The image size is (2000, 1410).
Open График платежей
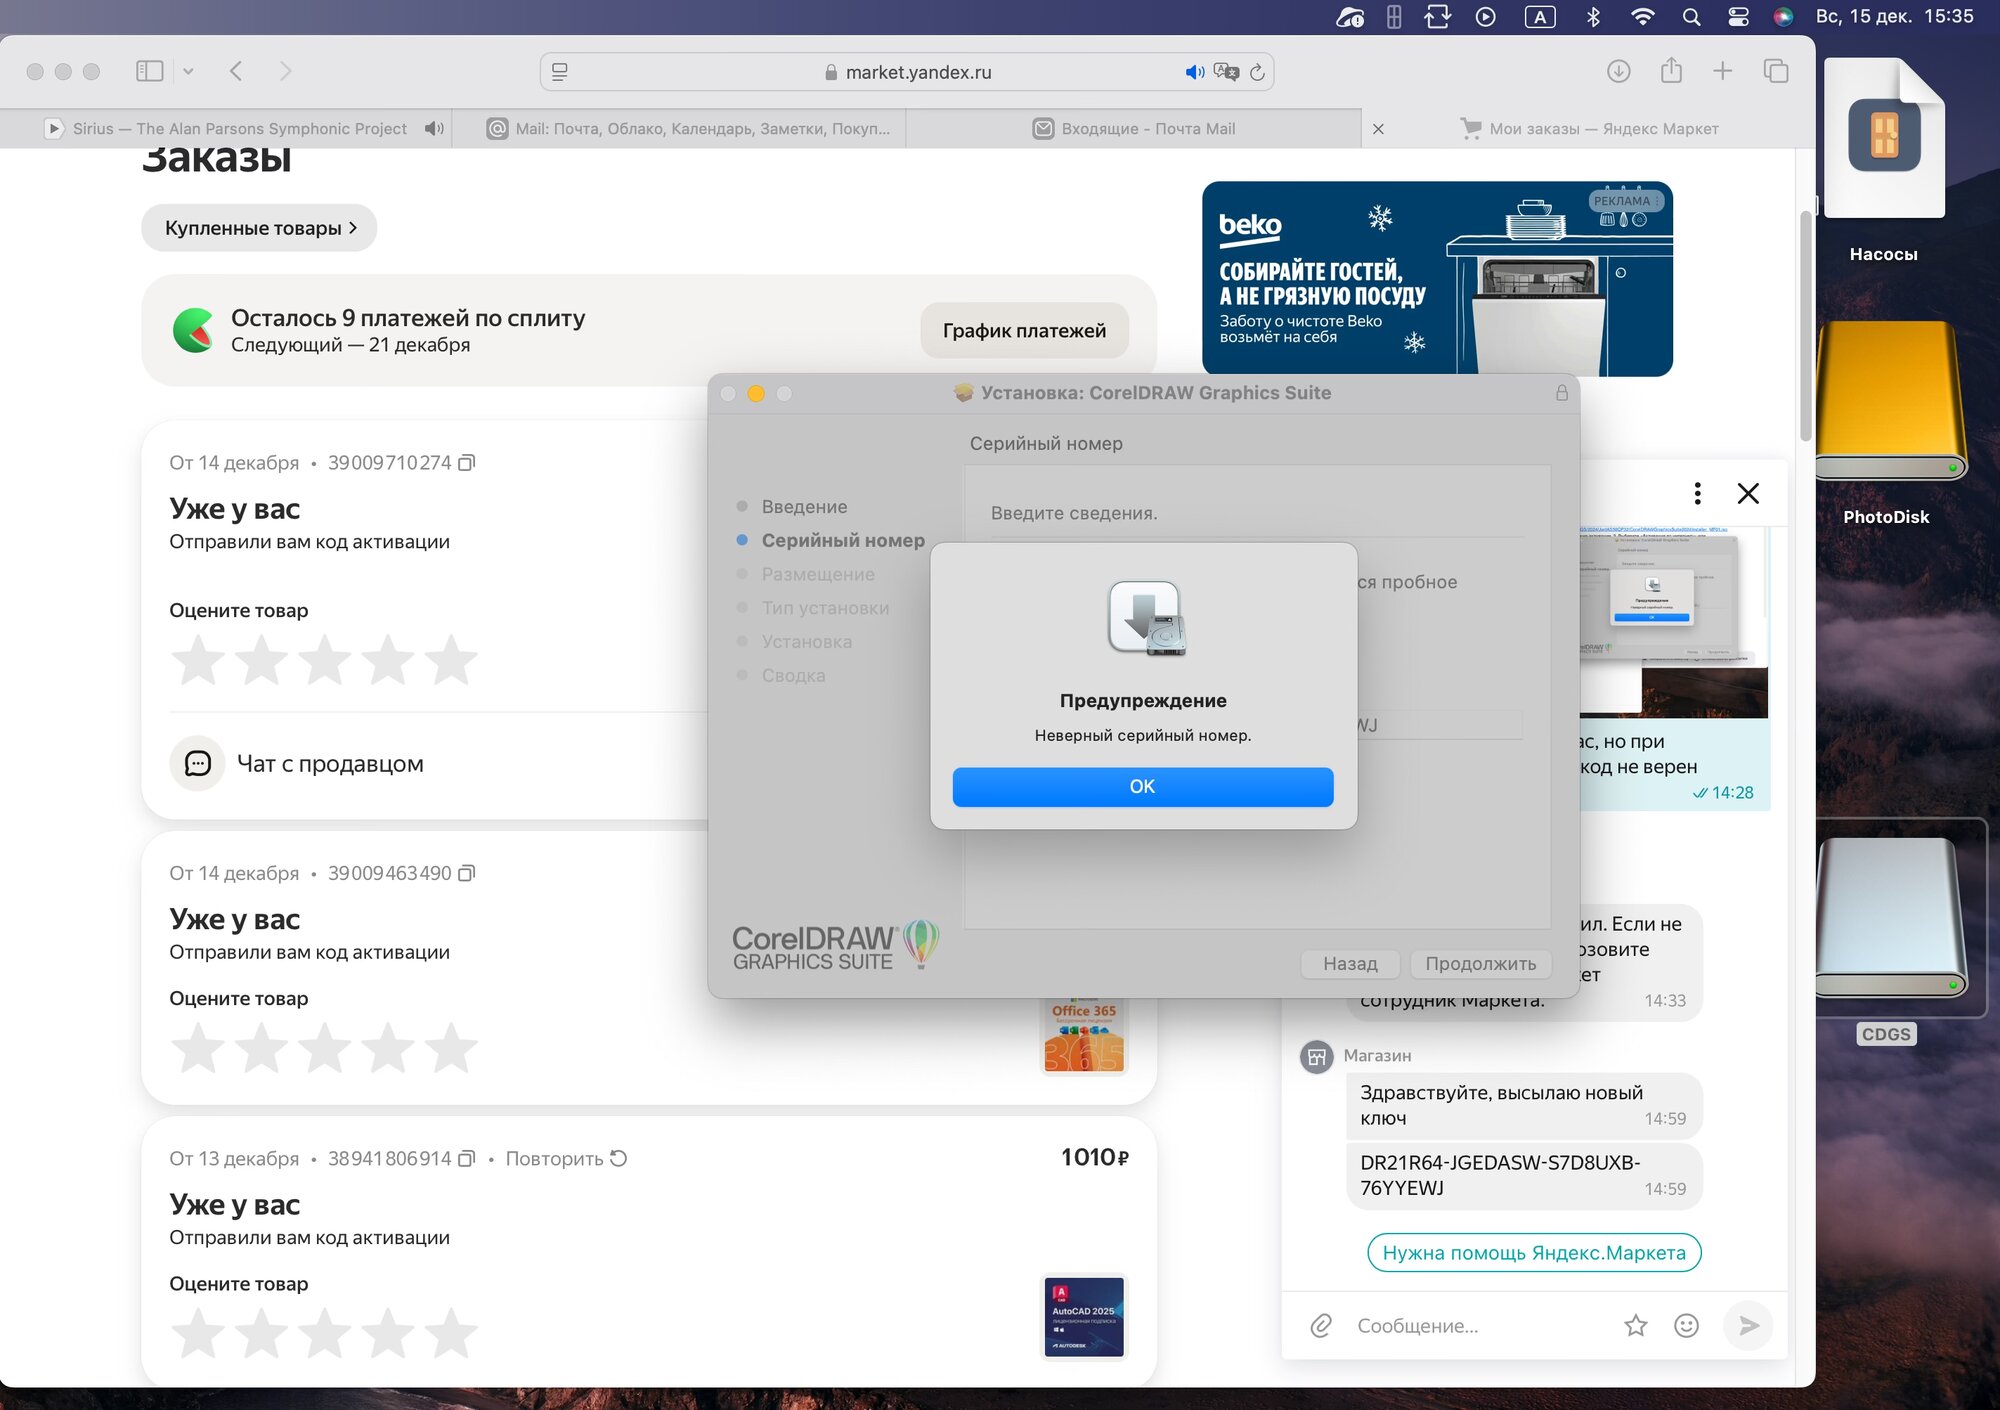(1024, 331)
